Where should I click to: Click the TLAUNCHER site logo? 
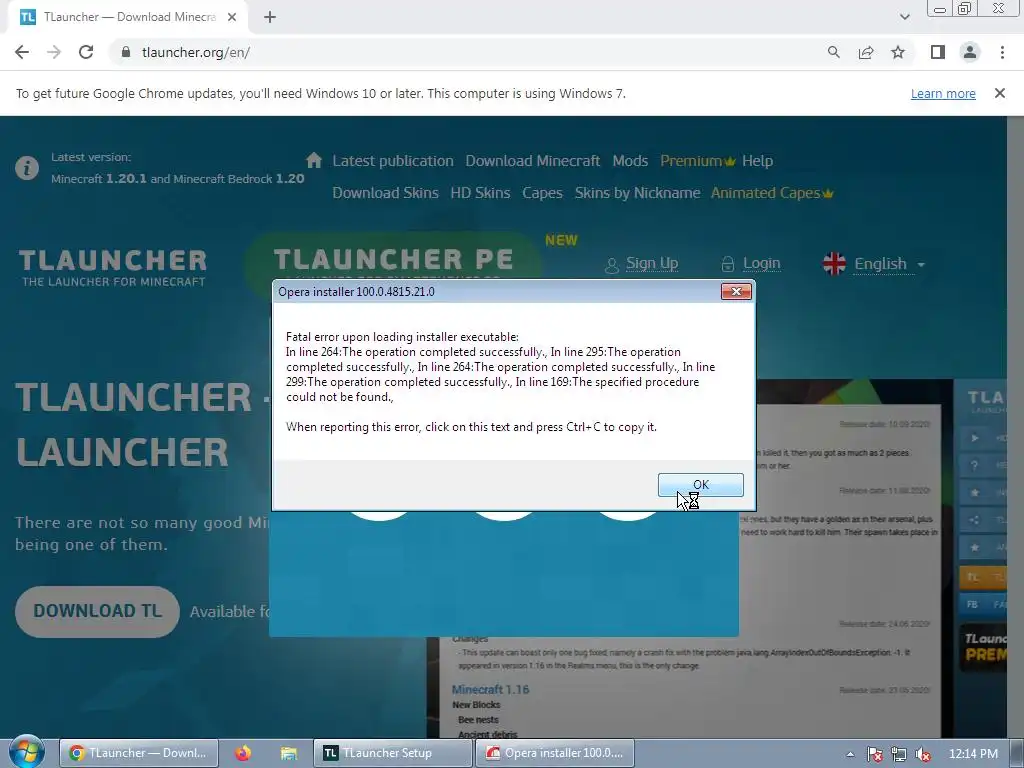(x=113, y=267)
